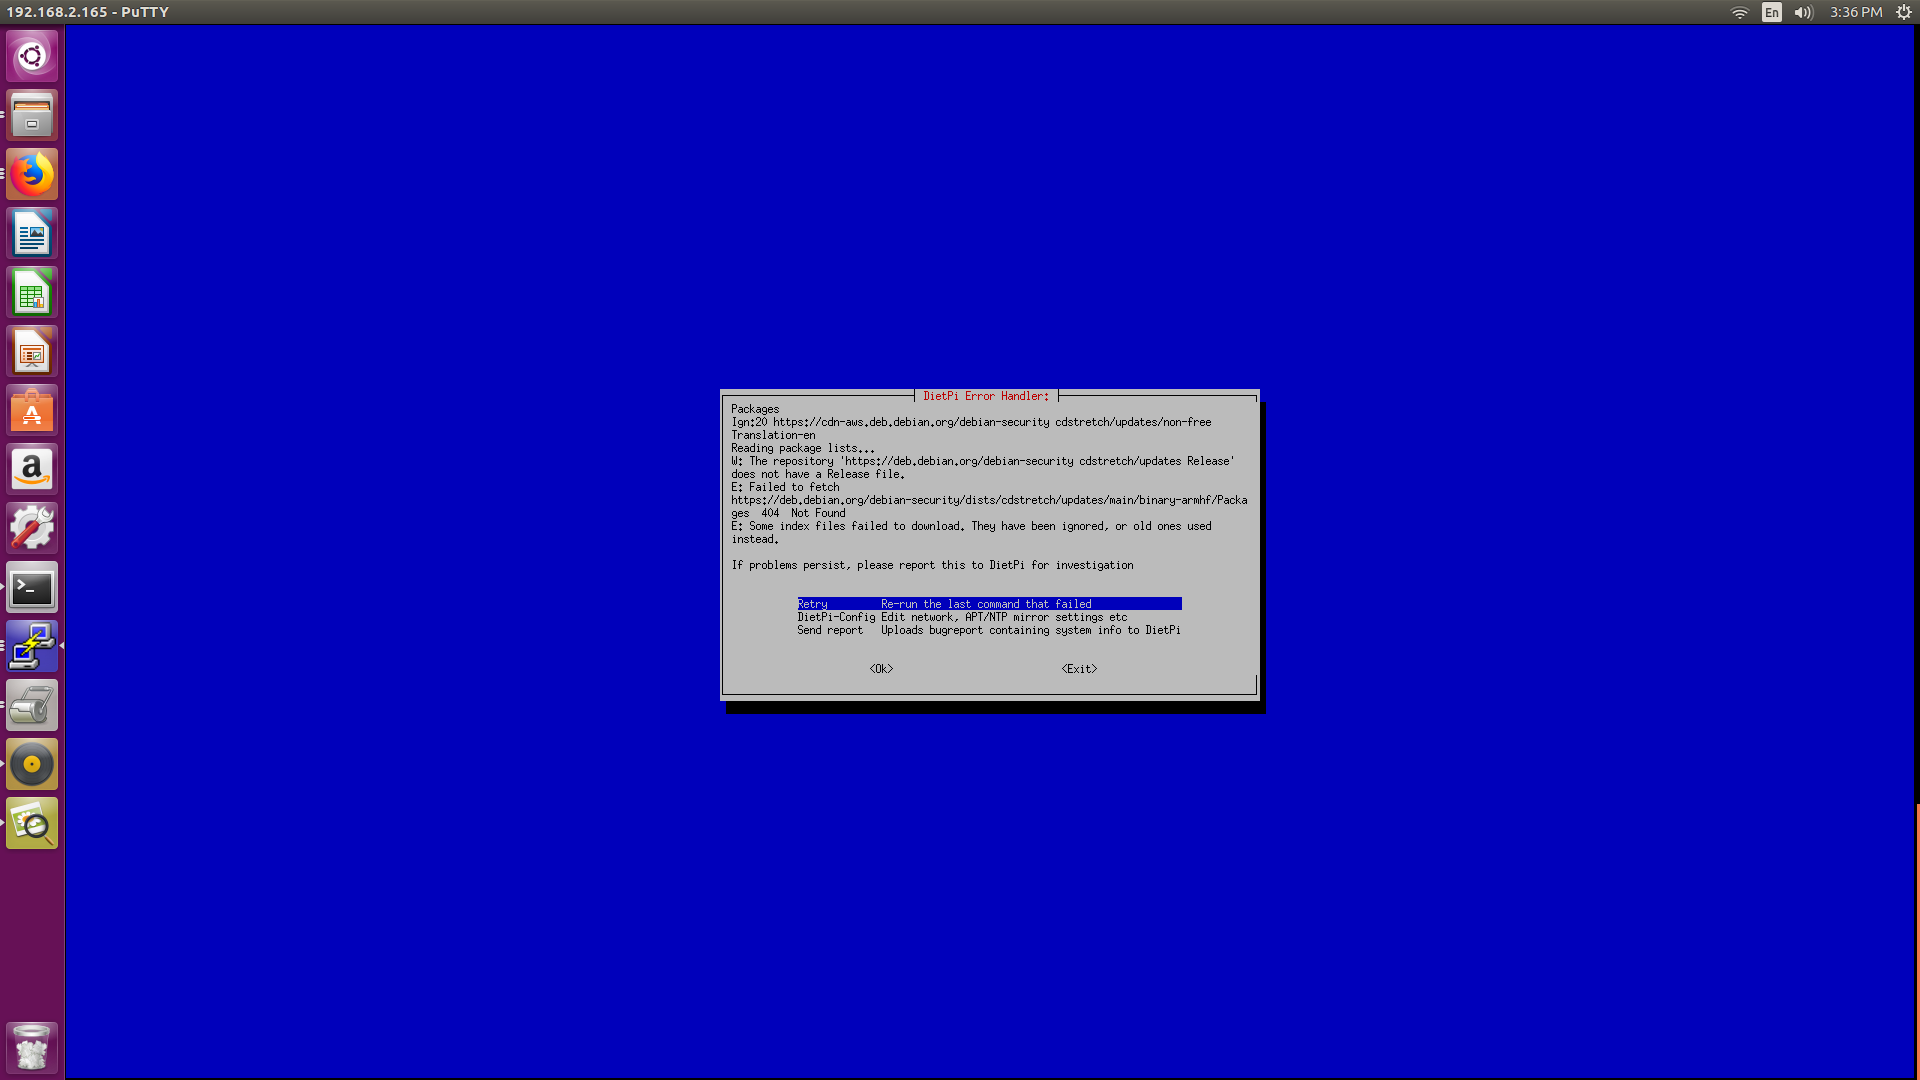The width and height of the screenshot is (1920, 1080).
Task: Click the 'If problems persist' message
Action: click(932, 565)
